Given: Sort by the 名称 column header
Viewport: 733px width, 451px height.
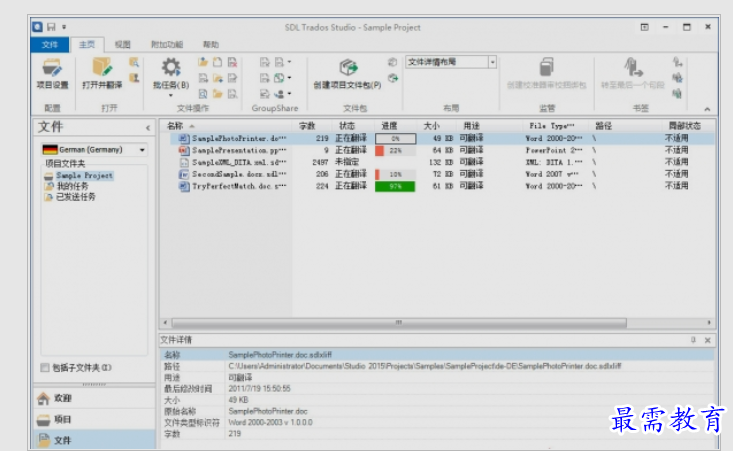Looking at the screenshot, I should click(x=175, y=126).
